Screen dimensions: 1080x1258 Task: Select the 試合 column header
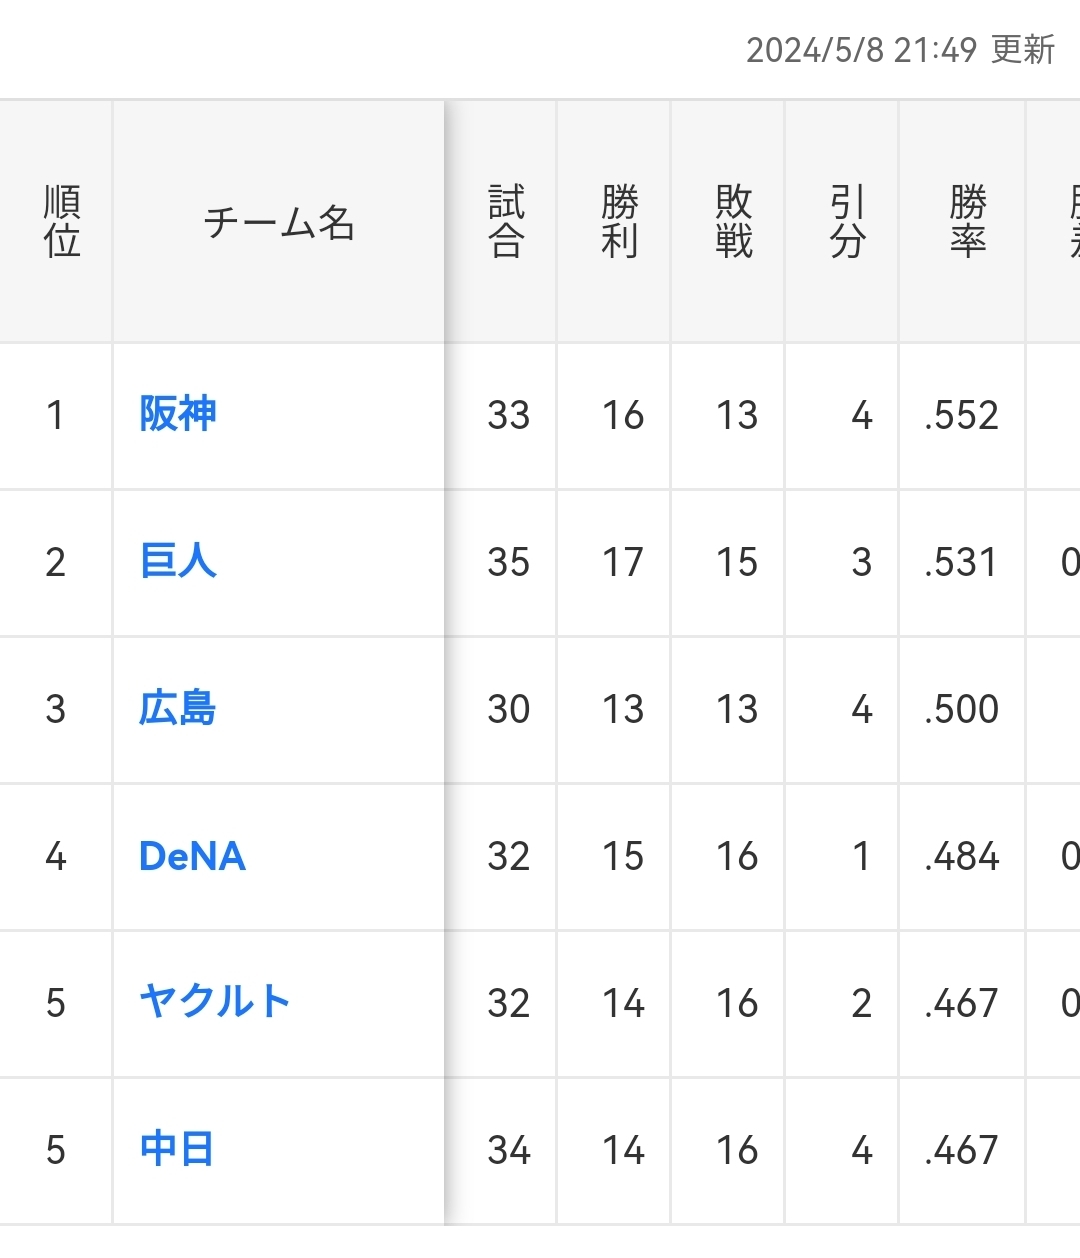click(x=506, y=222)
